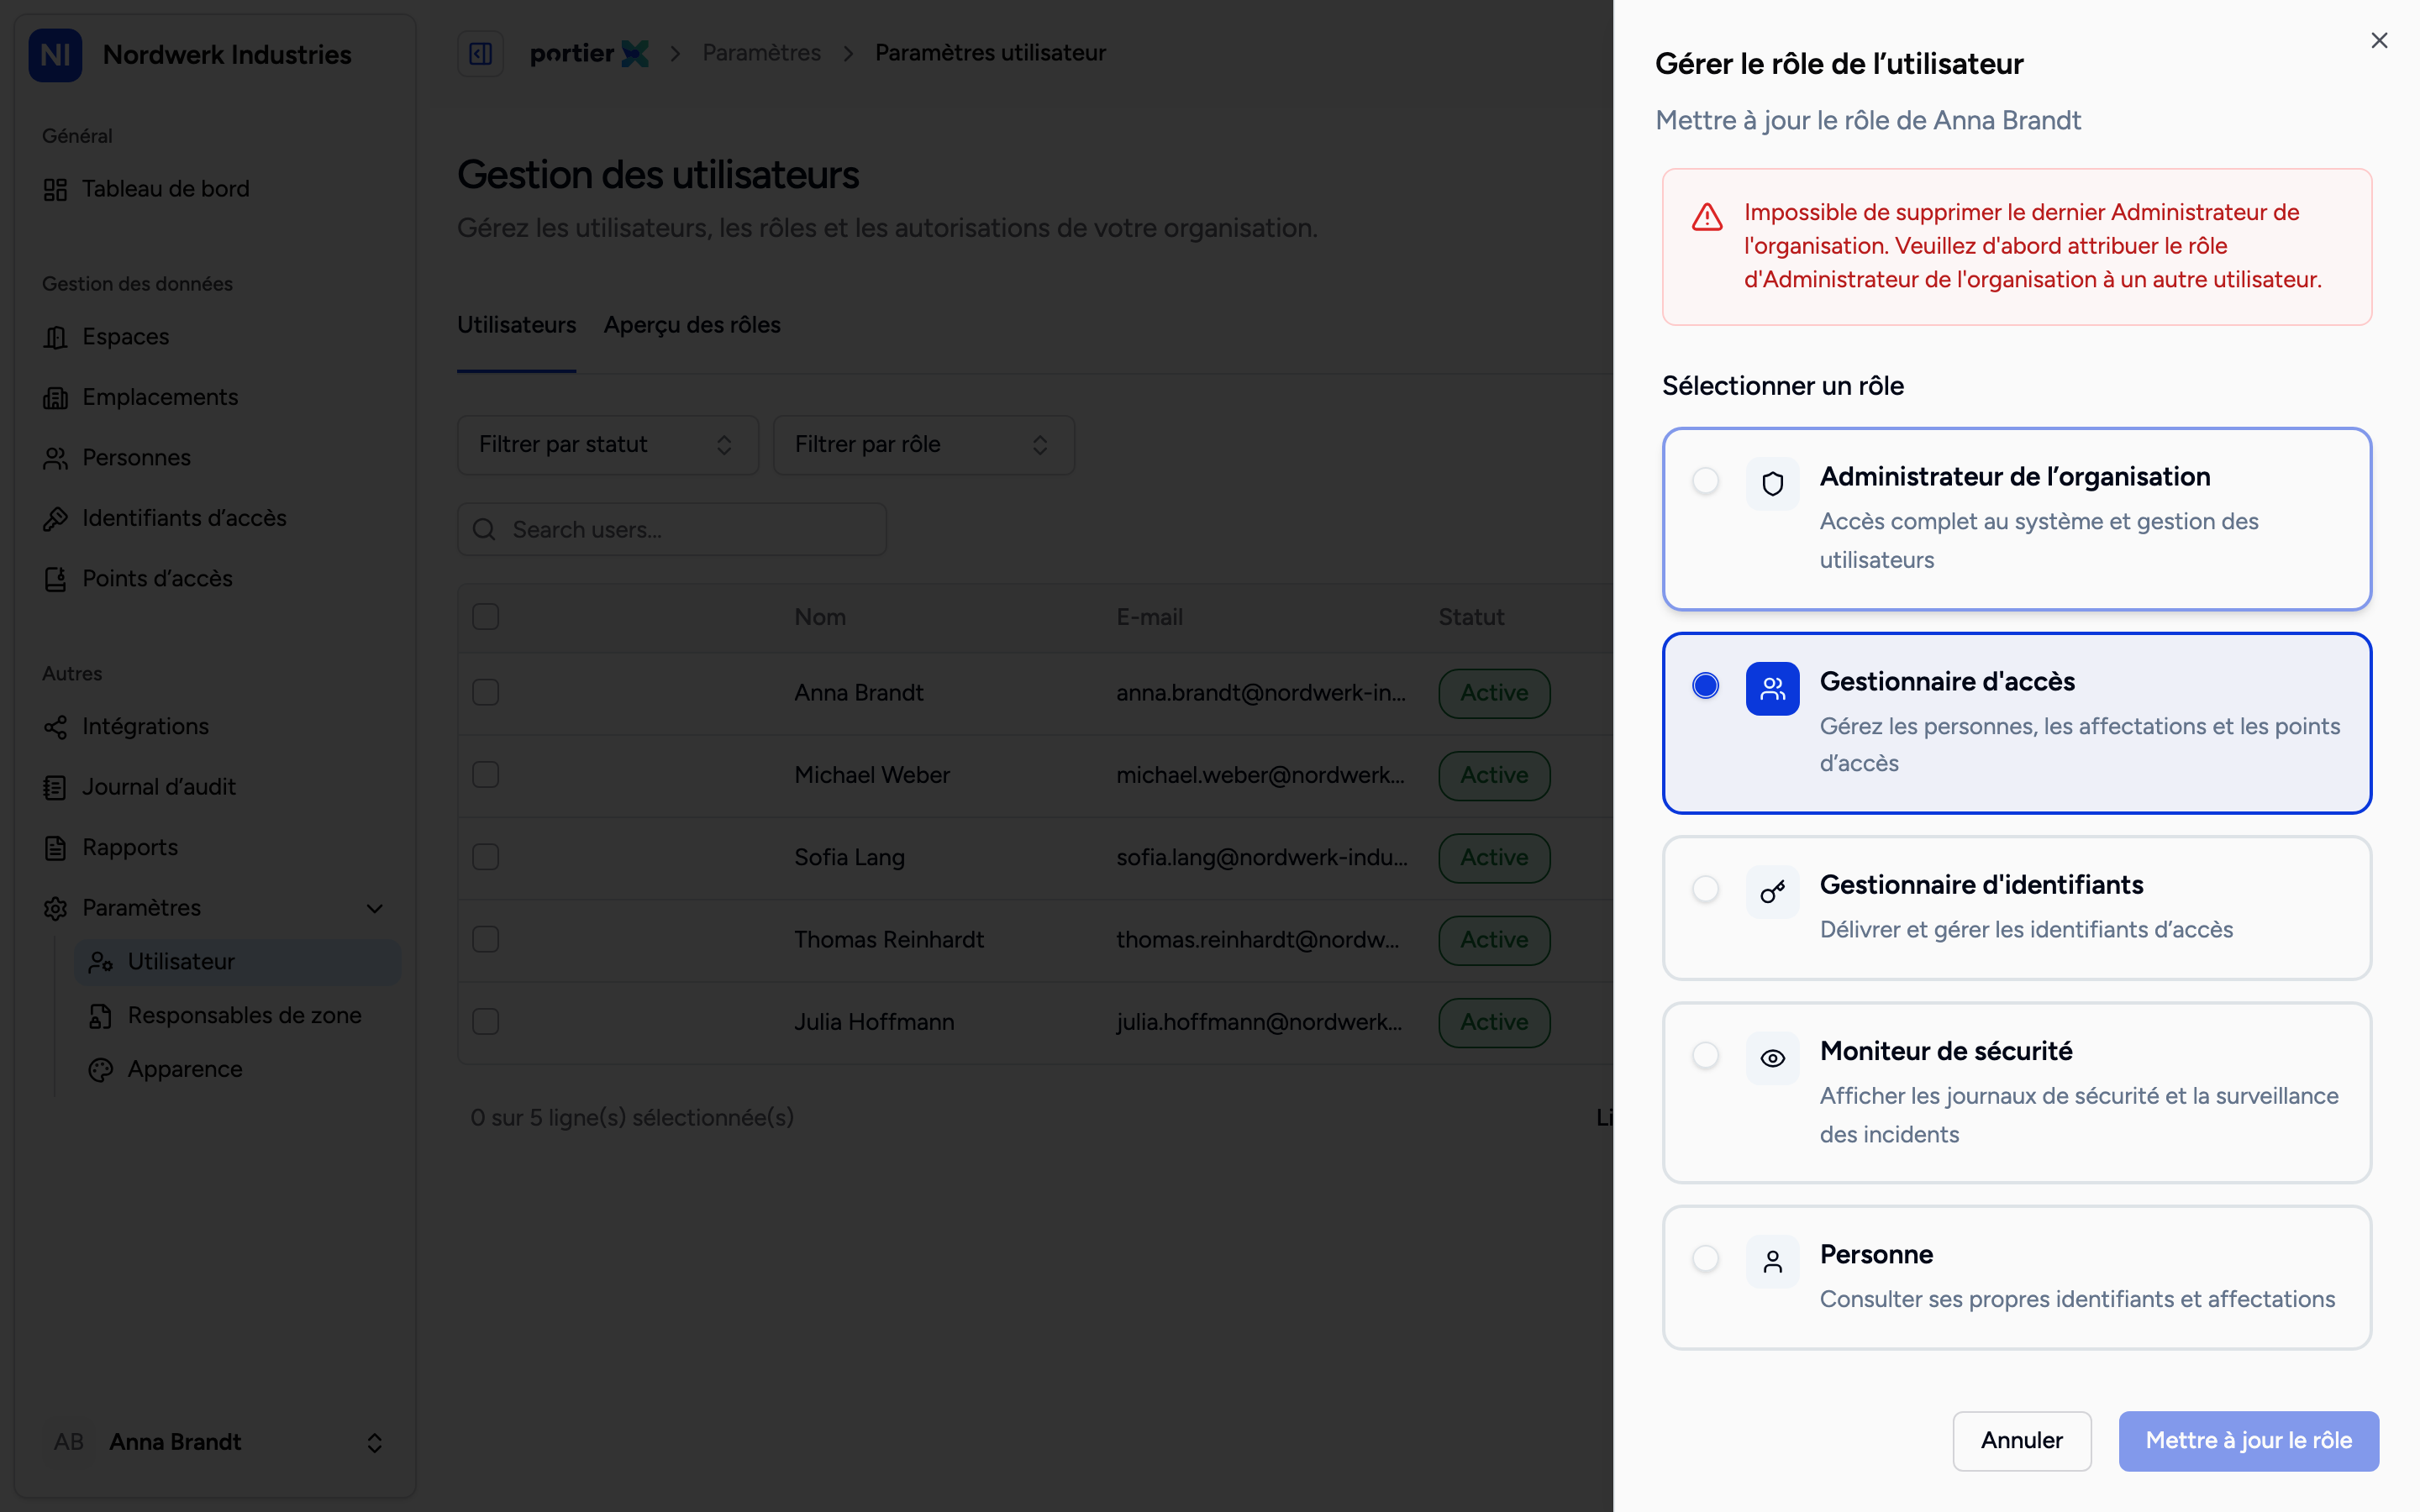Click the Personnes sidebar icon
This screenshot has width=2420, height=1512.
[55, 458]
